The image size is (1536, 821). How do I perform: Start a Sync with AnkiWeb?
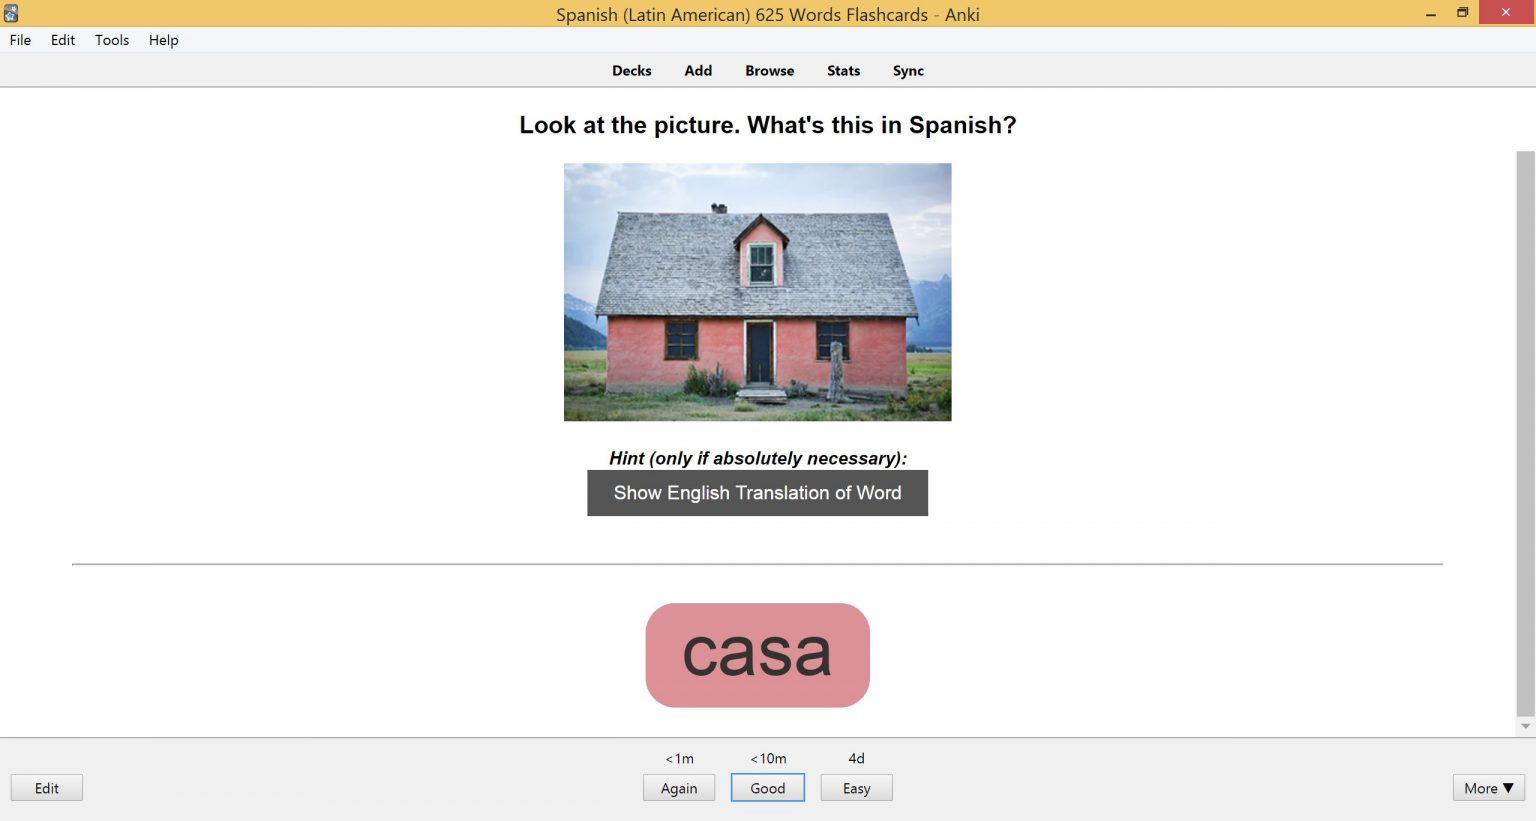(x=907, y=70)
